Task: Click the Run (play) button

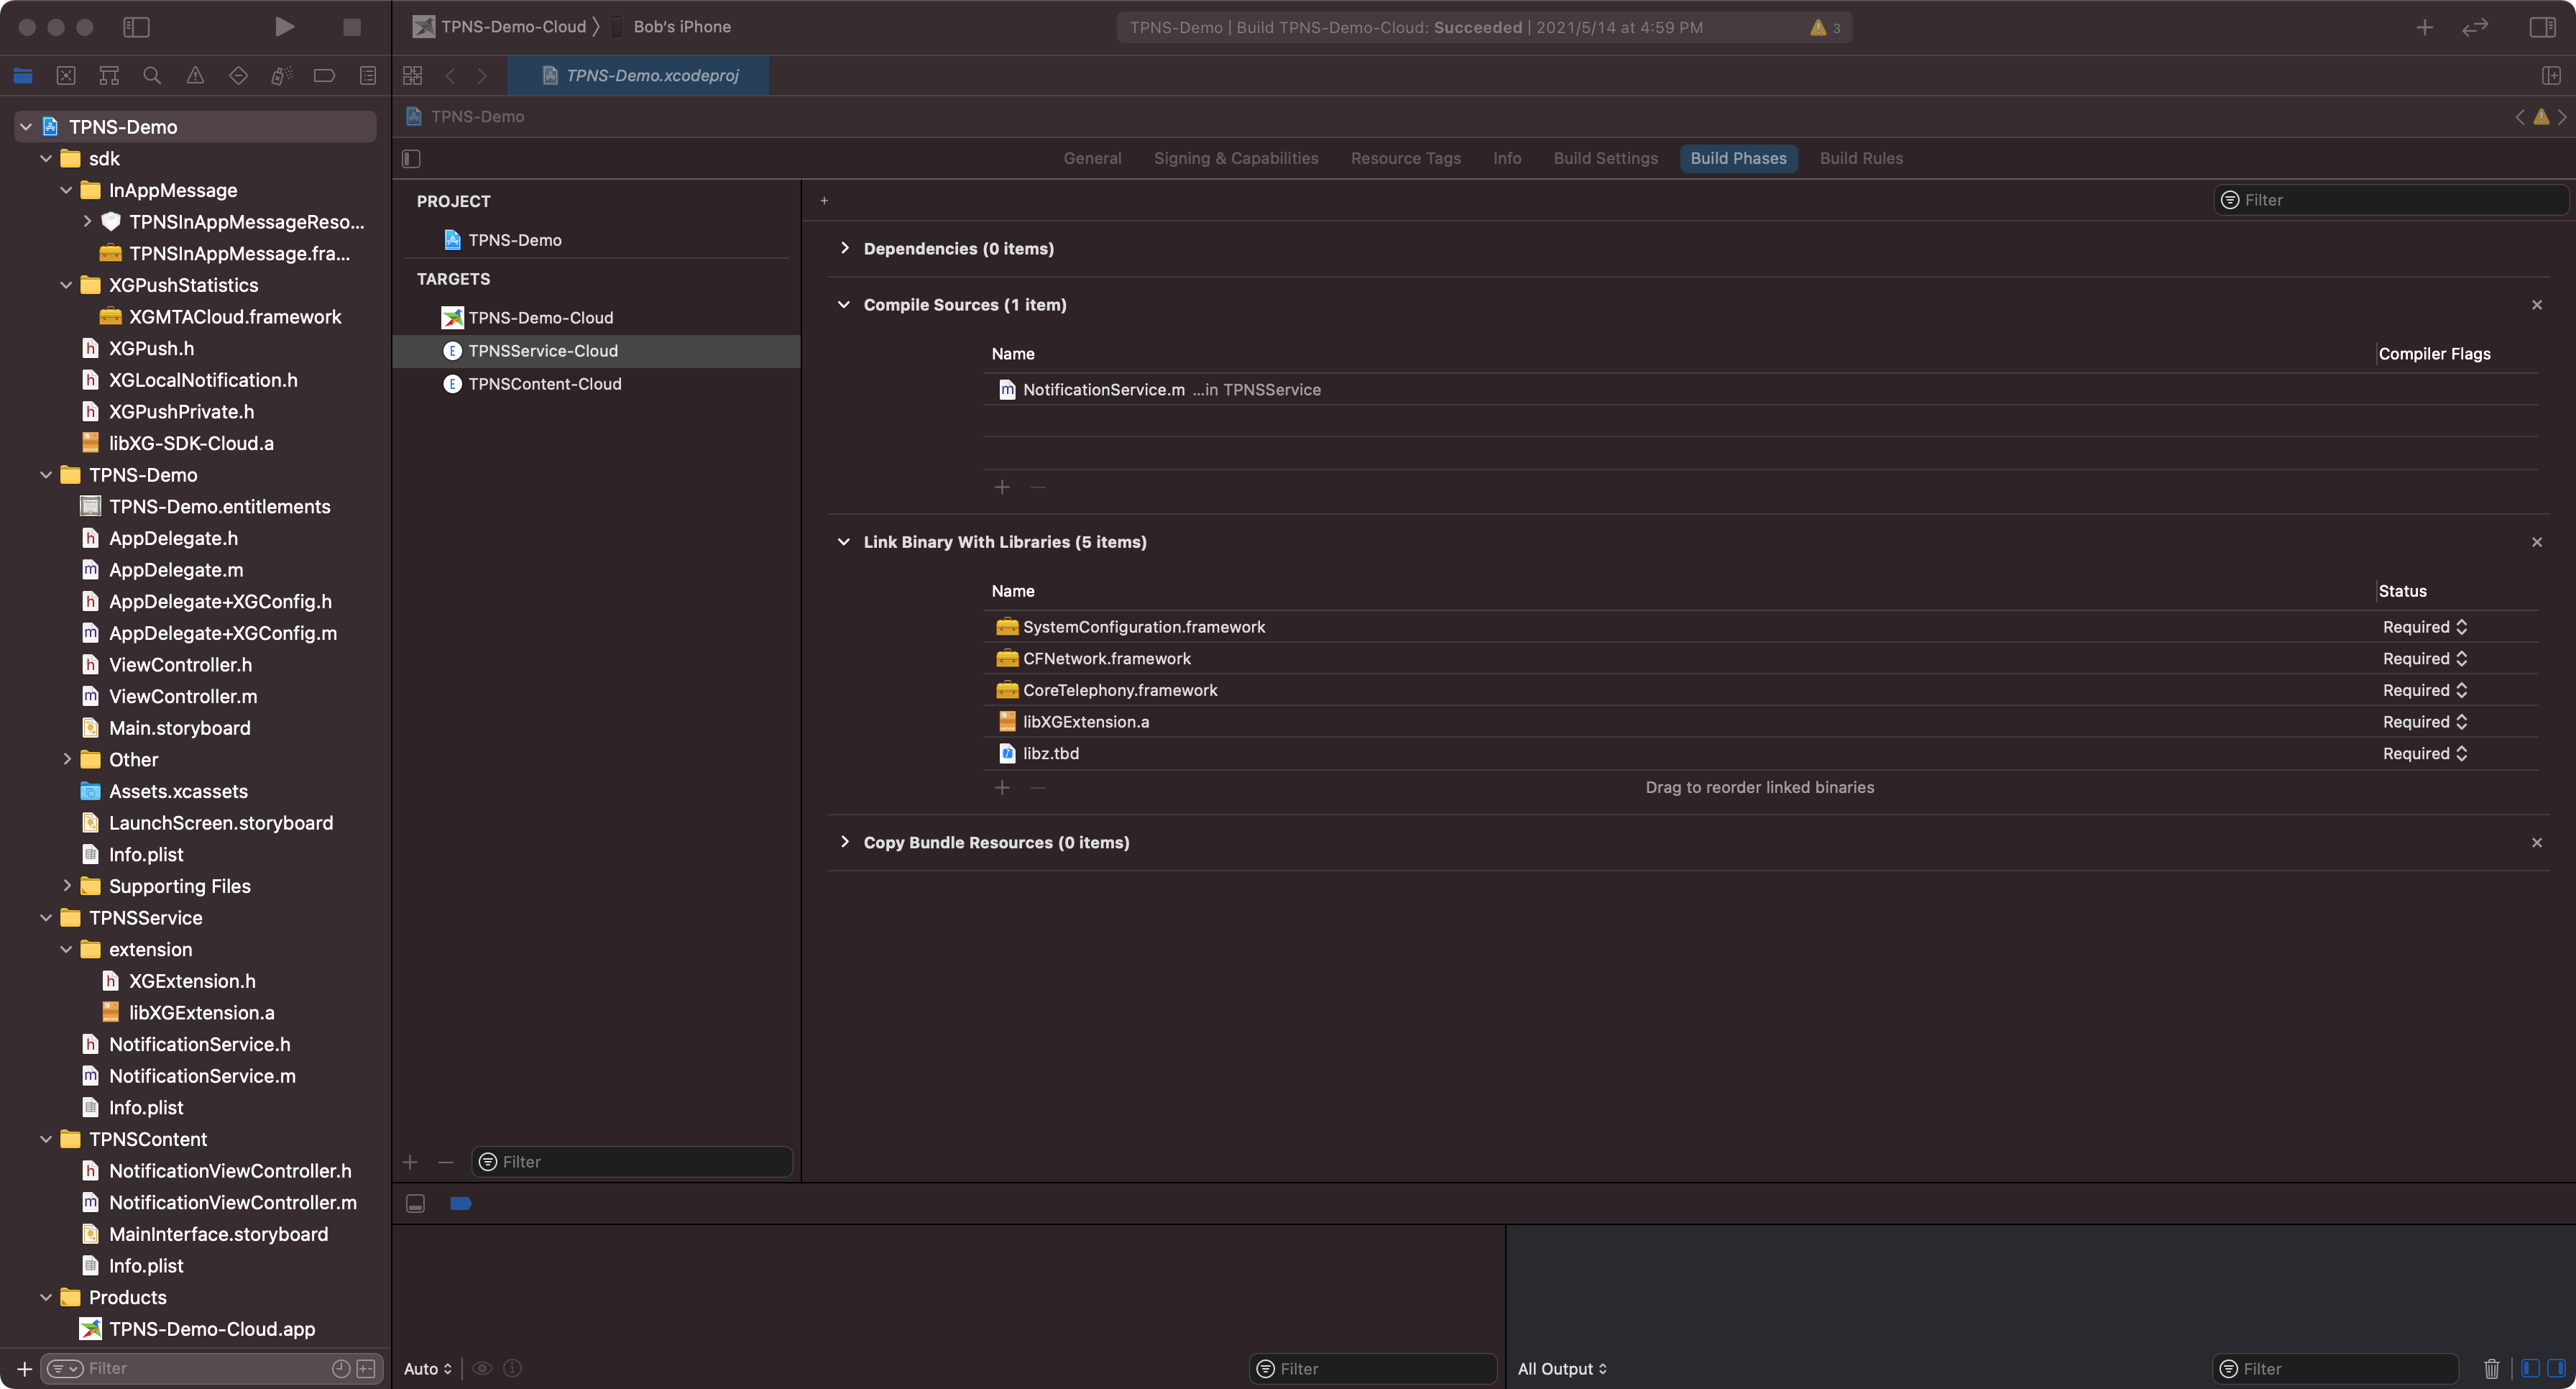Action: (284, 27)
